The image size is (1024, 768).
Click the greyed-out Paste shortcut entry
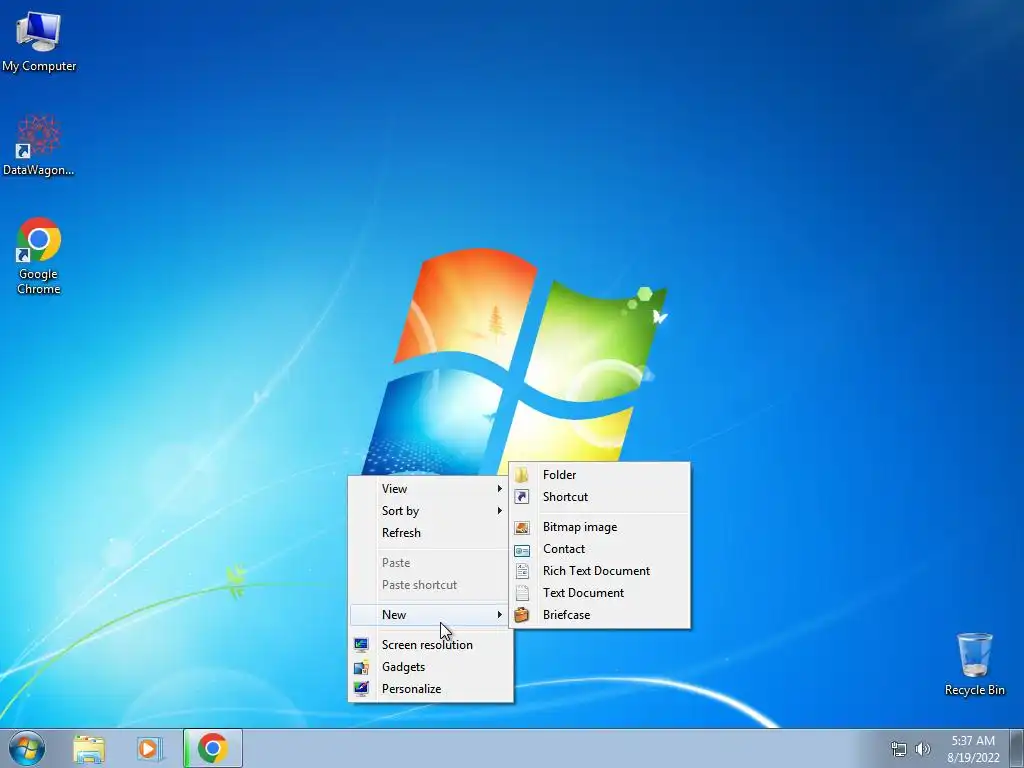[431, 585]
